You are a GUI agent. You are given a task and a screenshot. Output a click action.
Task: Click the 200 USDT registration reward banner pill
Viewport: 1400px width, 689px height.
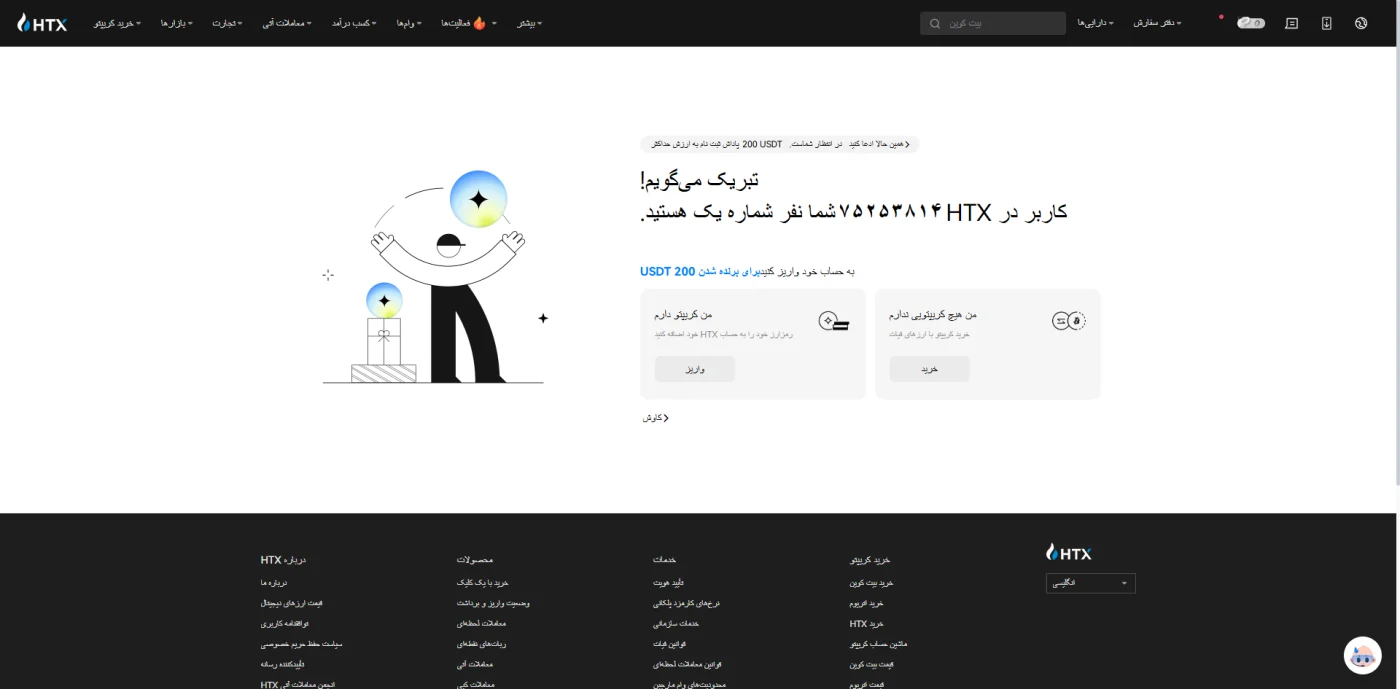click(x=780, y=145)
